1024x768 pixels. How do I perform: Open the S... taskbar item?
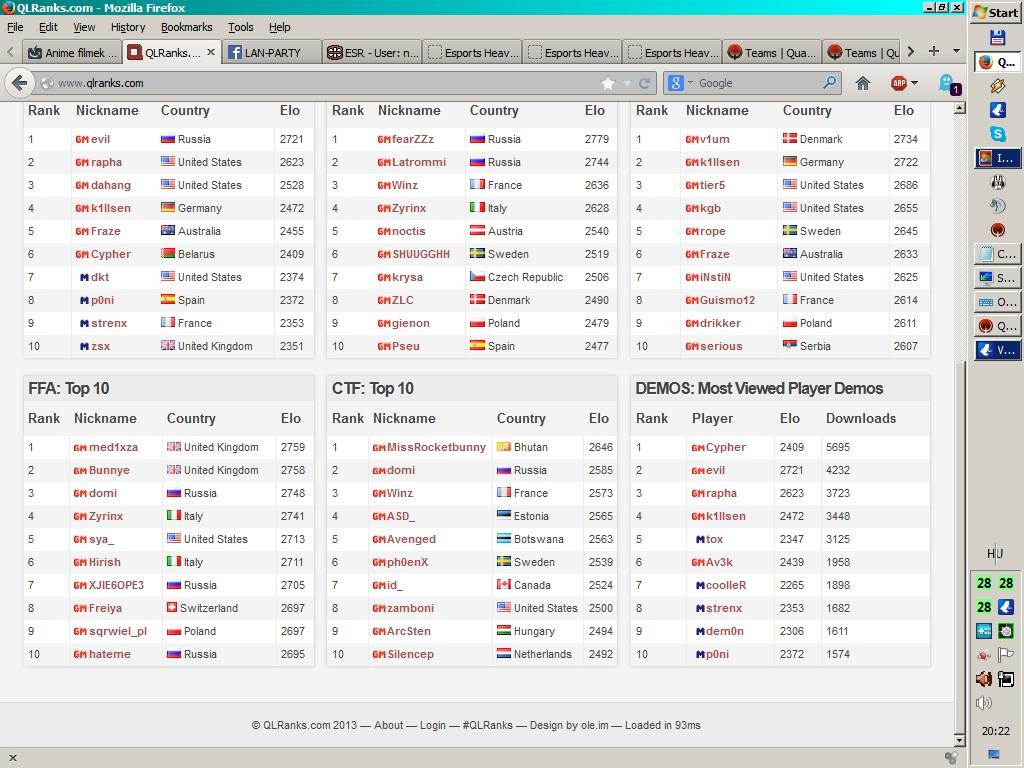pos(997,278)
